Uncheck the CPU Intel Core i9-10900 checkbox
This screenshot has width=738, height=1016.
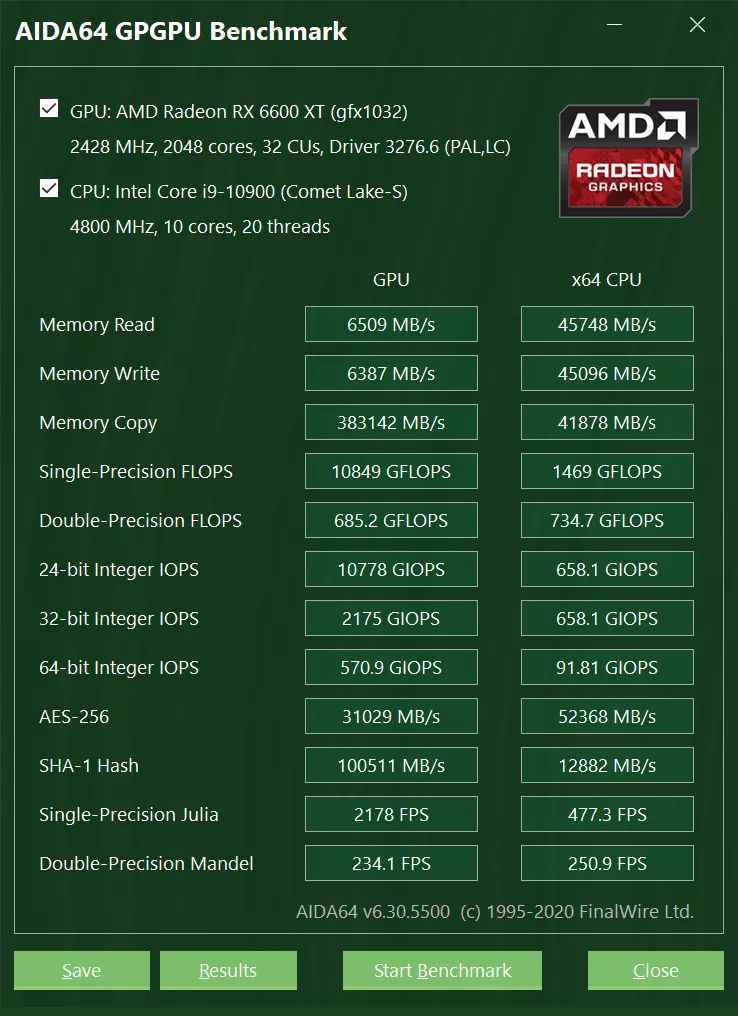tap(49, 189)
